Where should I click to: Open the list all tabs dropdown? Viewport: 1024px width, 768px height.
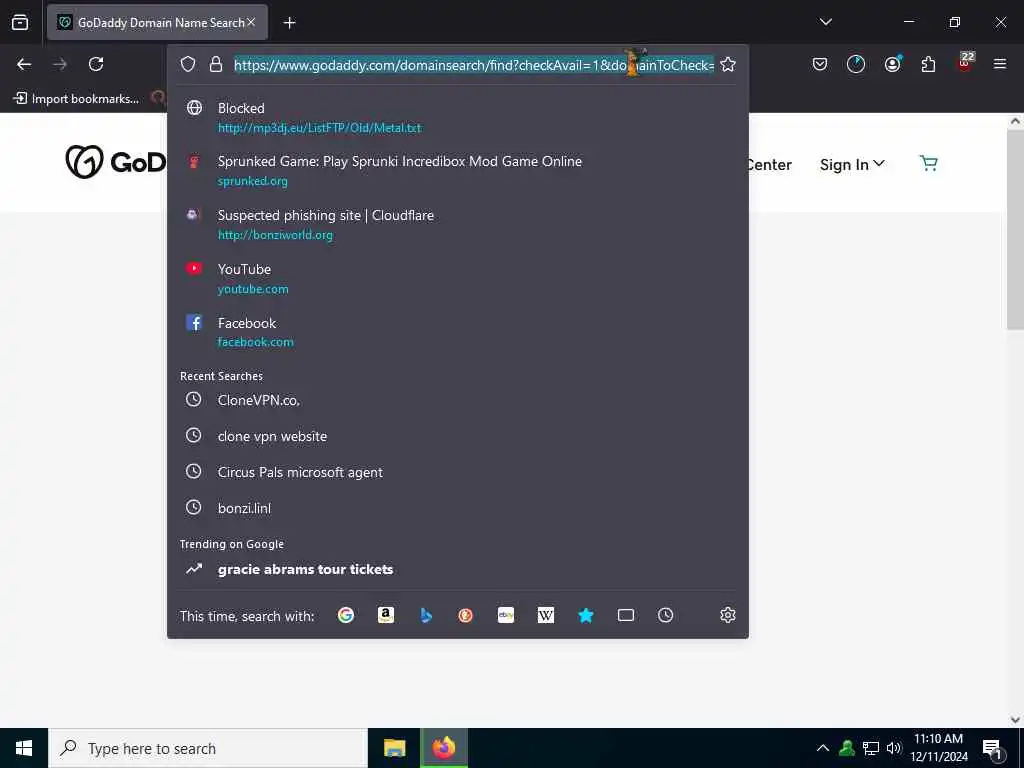click(x=826, y=22)
